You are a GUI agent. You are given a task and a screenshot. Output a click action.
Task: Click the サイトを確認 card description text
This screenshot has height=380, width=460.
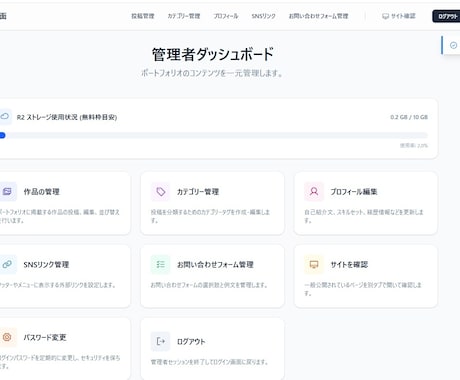[x=363, y=289]
